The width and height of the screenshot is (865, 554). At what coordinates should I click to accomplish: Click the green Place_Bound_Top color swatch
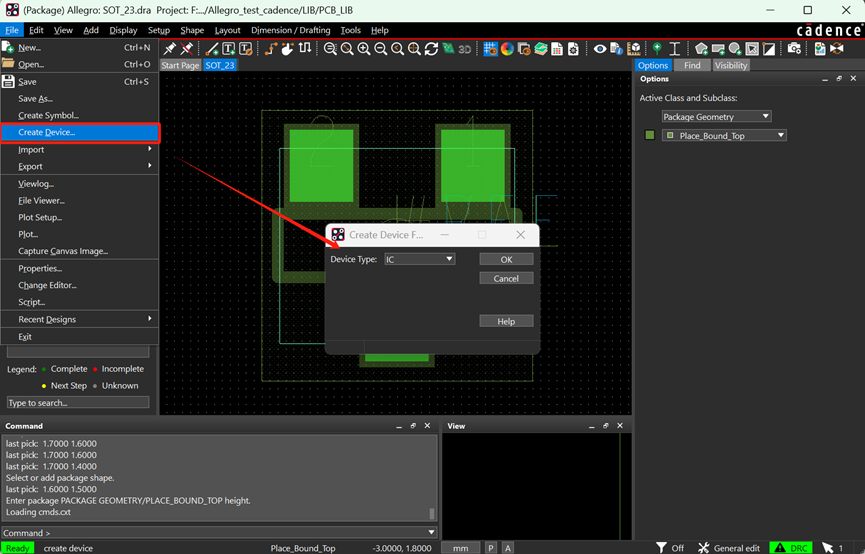tap(650, 135)
